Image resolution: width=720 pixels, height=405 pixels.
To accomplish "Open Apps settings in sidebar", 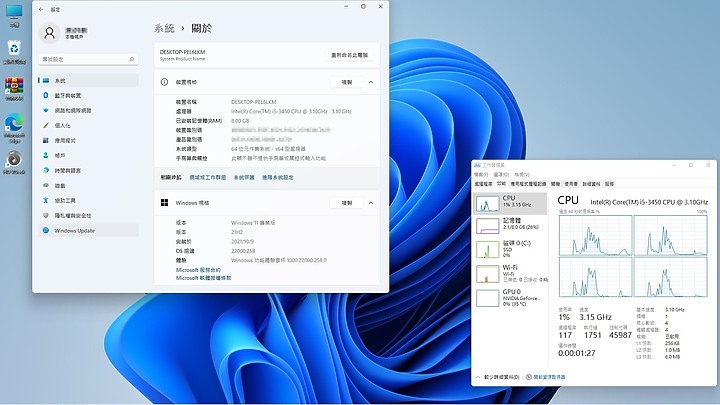I will tap(88, 141).
